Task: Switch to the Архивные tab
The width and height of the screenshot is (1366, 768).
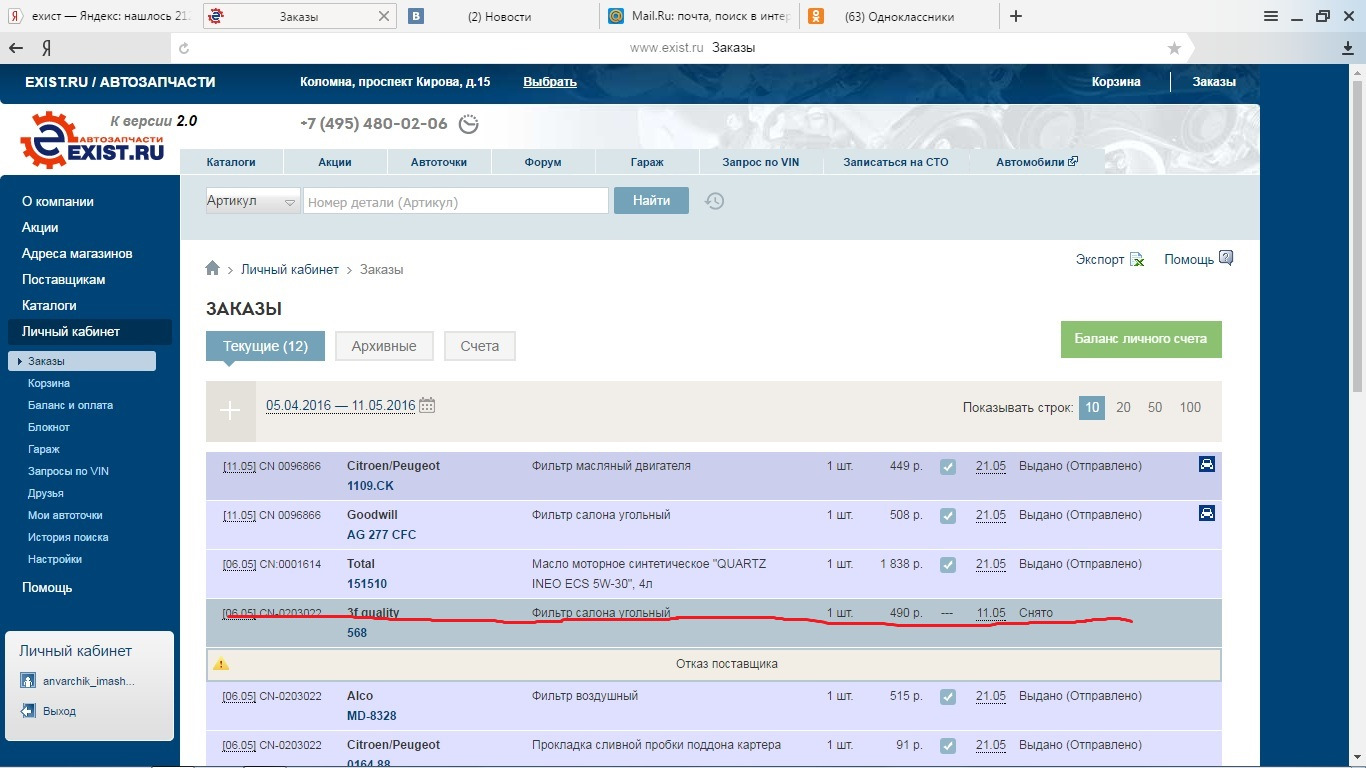Action: pyautogui.click(x=384, y=346)
